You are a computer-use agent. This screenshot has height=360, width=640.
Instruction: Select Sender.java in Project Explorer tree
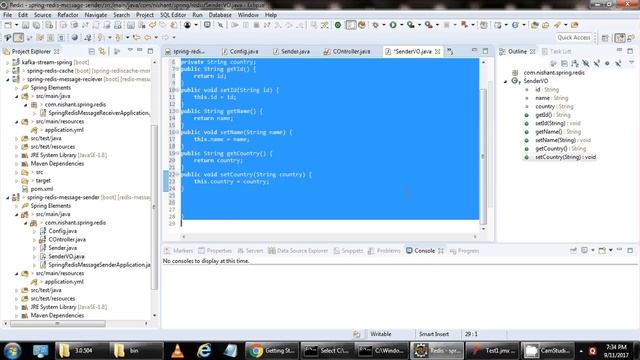pos(62,248)
